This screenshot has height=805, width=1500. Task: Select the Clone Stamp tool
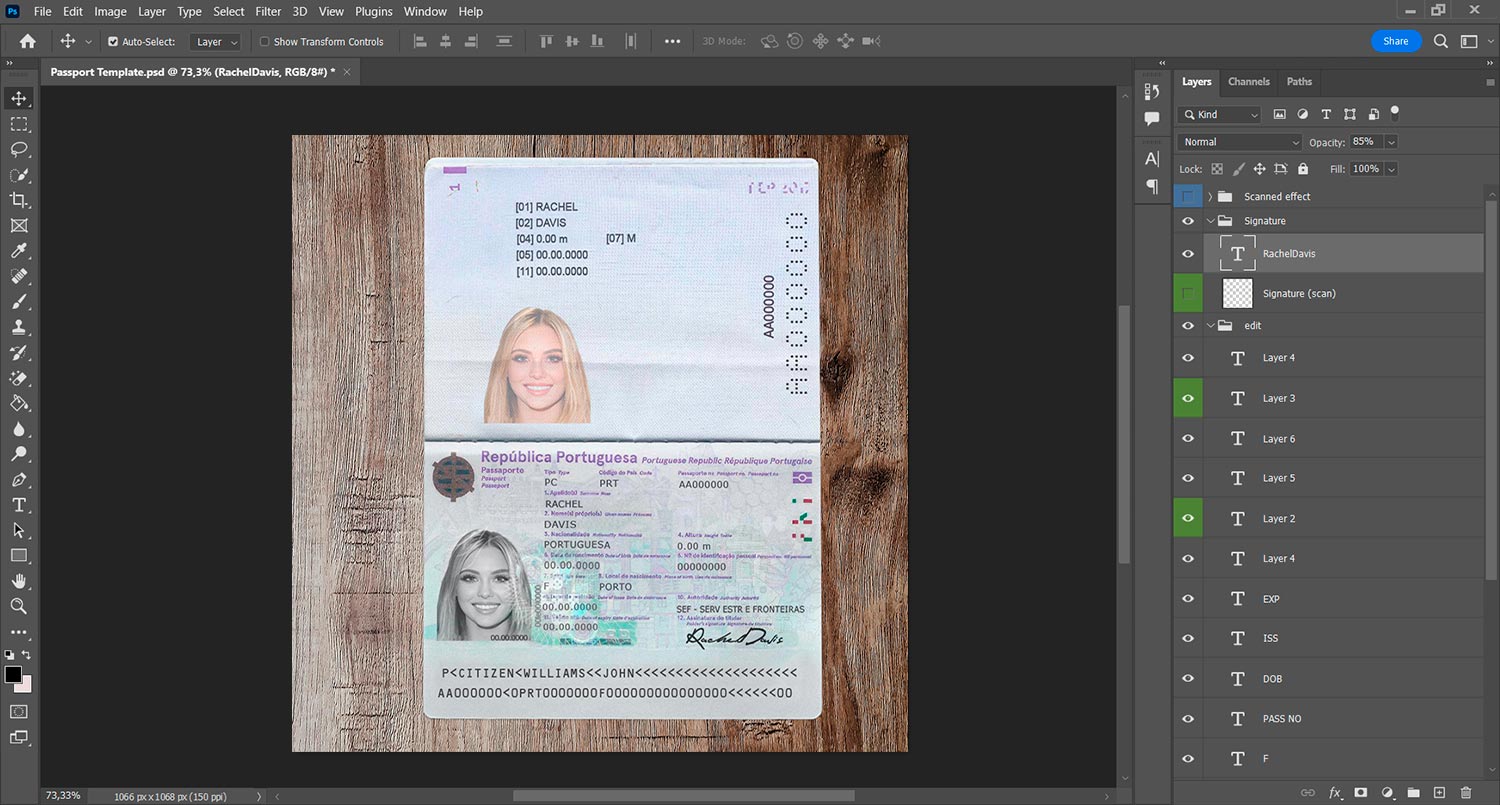[19, 327]
